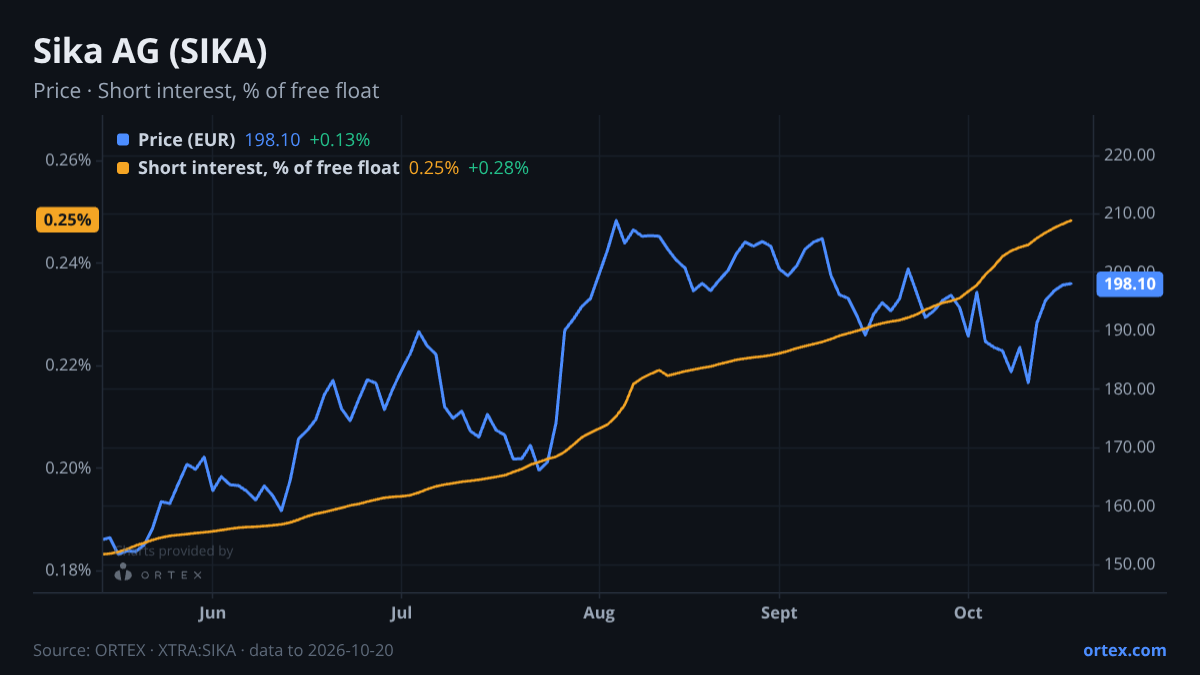Click the orange 0.25% value in legend
Screen dimensions: 1200x675
coord(434,168)
